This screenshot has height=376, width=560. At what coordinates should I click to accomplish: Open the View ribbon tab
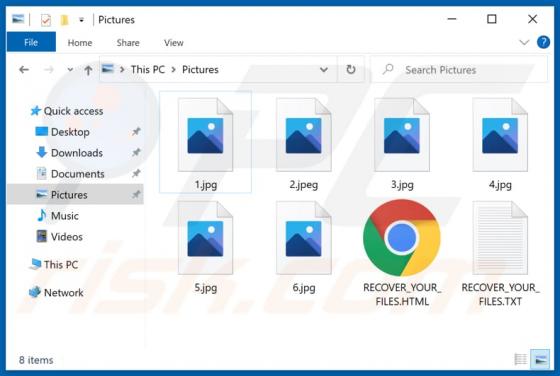(x=174, y=43)
